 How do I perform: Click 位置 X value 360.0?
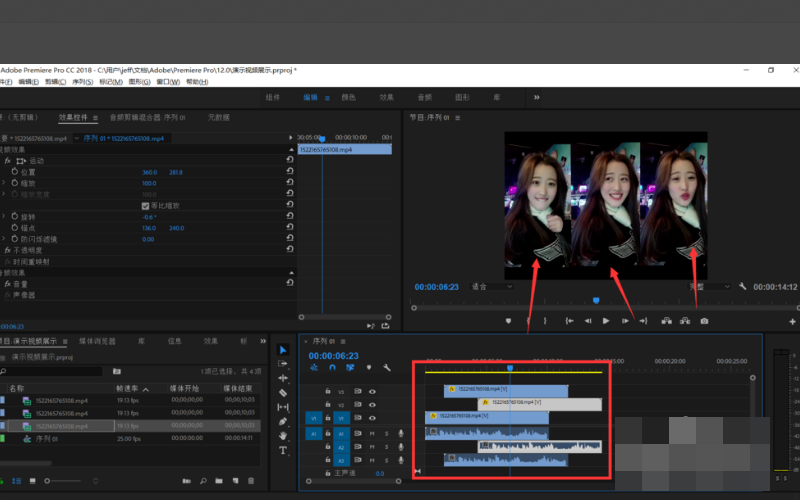coord(149,172)
